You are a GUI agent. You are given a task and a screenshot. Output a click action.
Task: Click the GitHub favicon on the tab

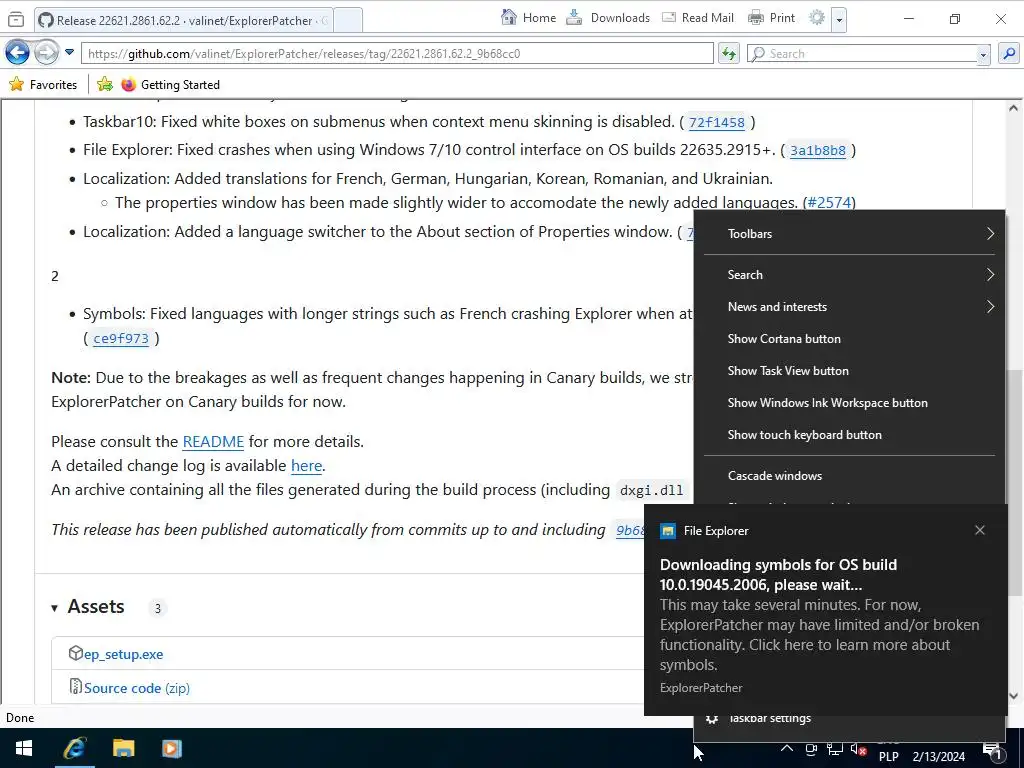pos(46,20)
